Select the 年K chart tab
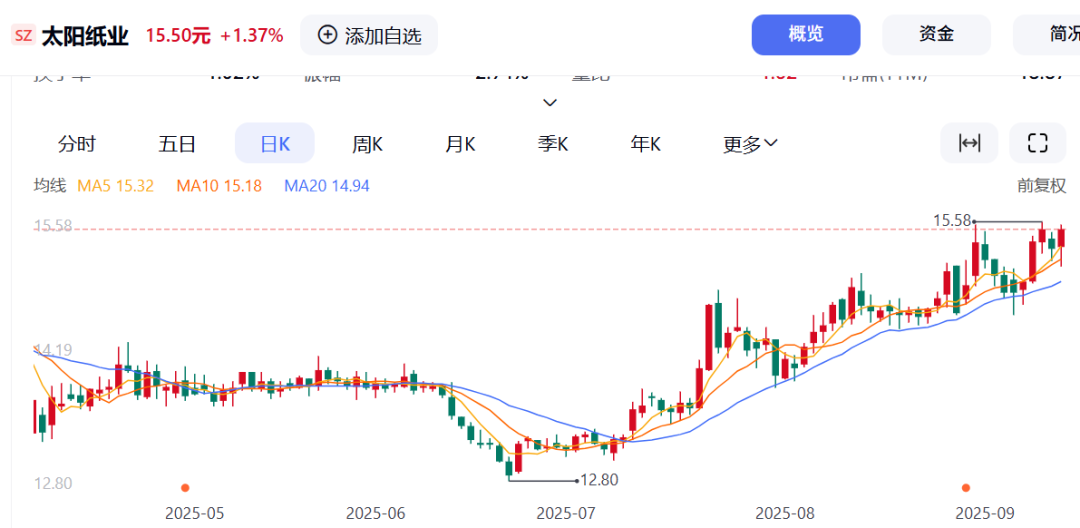The image size is (1080, 528). 645,144
